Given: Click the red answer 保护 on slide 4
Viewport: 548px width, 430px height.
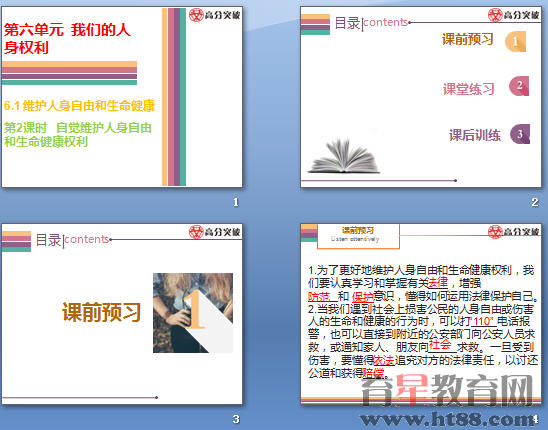Looking at the screenshot, I should pos(362,296).
